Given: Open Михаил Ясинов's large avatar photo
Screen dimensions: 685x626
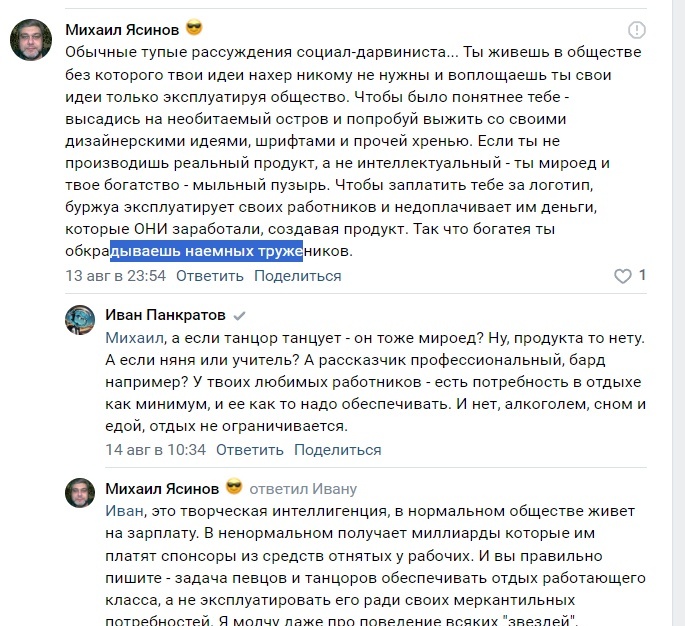Looking at the screenshot, I should [x=31, y=40].
